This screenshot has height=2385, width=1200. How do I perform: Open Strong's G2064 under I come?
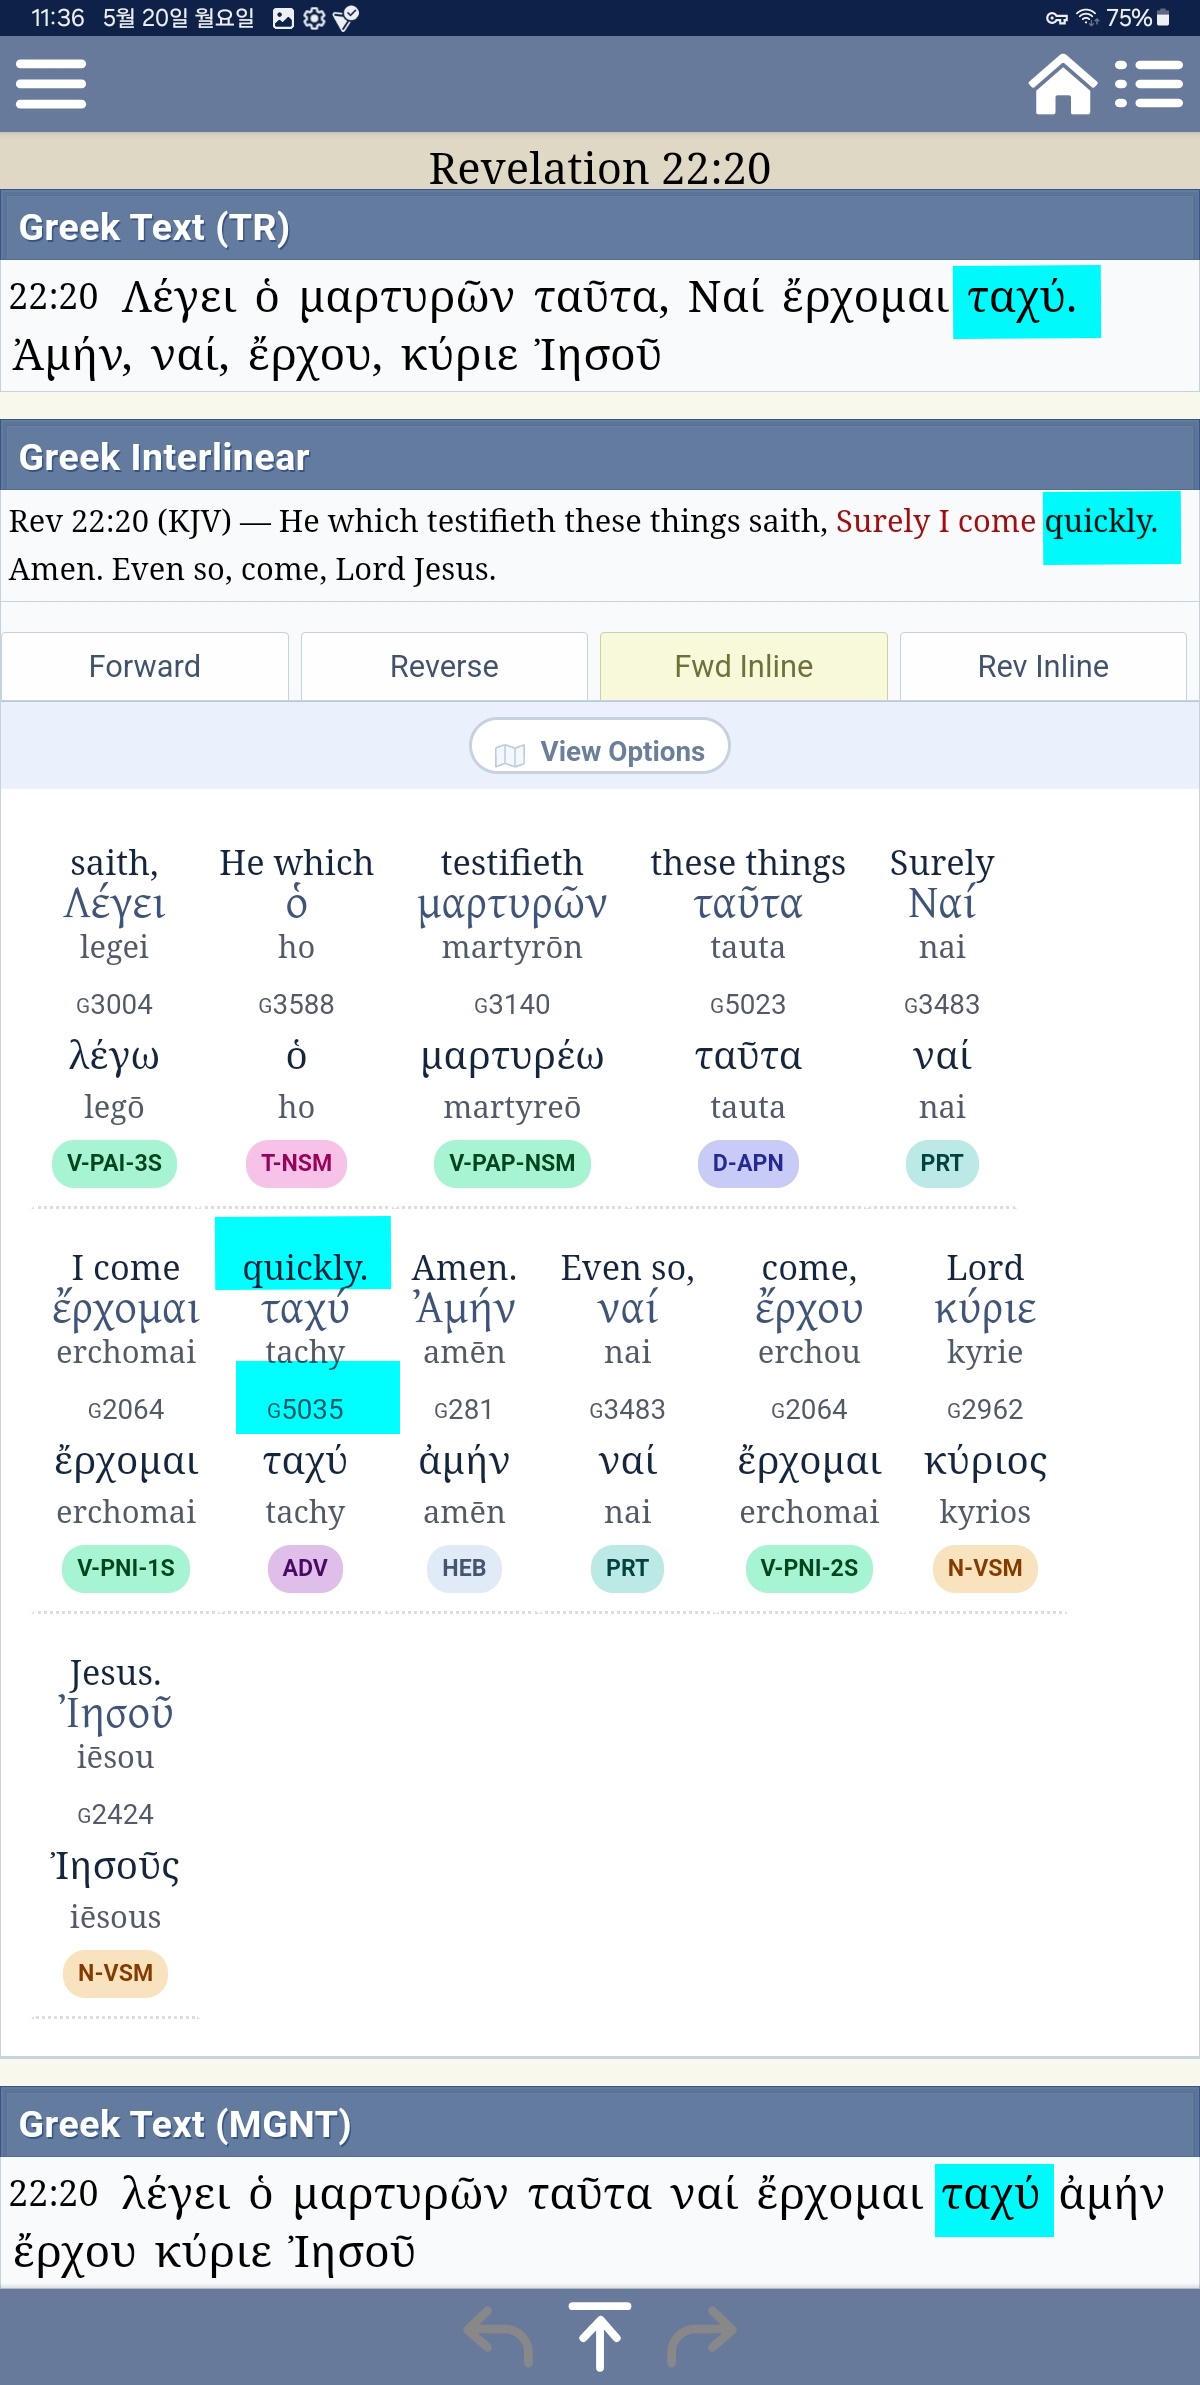pyautogui.click(x=126, y=1409)
